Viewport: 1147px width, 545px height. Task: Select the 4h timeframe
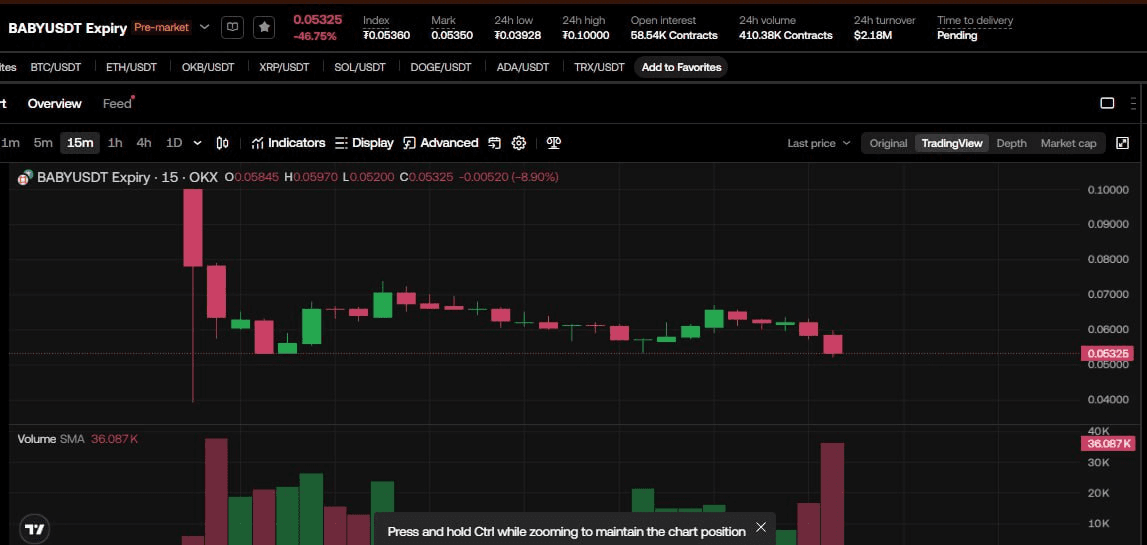tap(144, 143)
